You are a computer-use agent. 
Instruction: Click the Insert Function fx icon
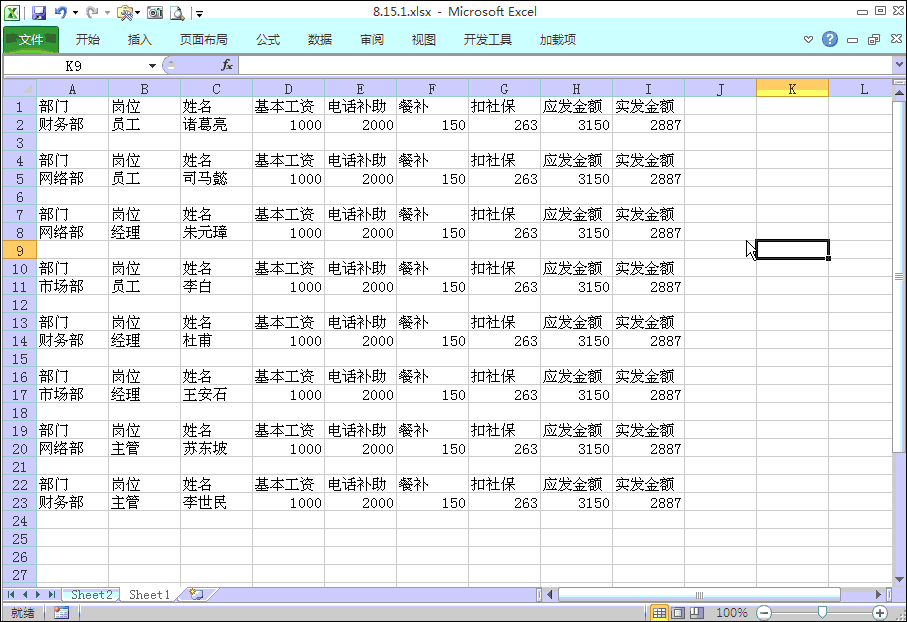coord(227,65)
